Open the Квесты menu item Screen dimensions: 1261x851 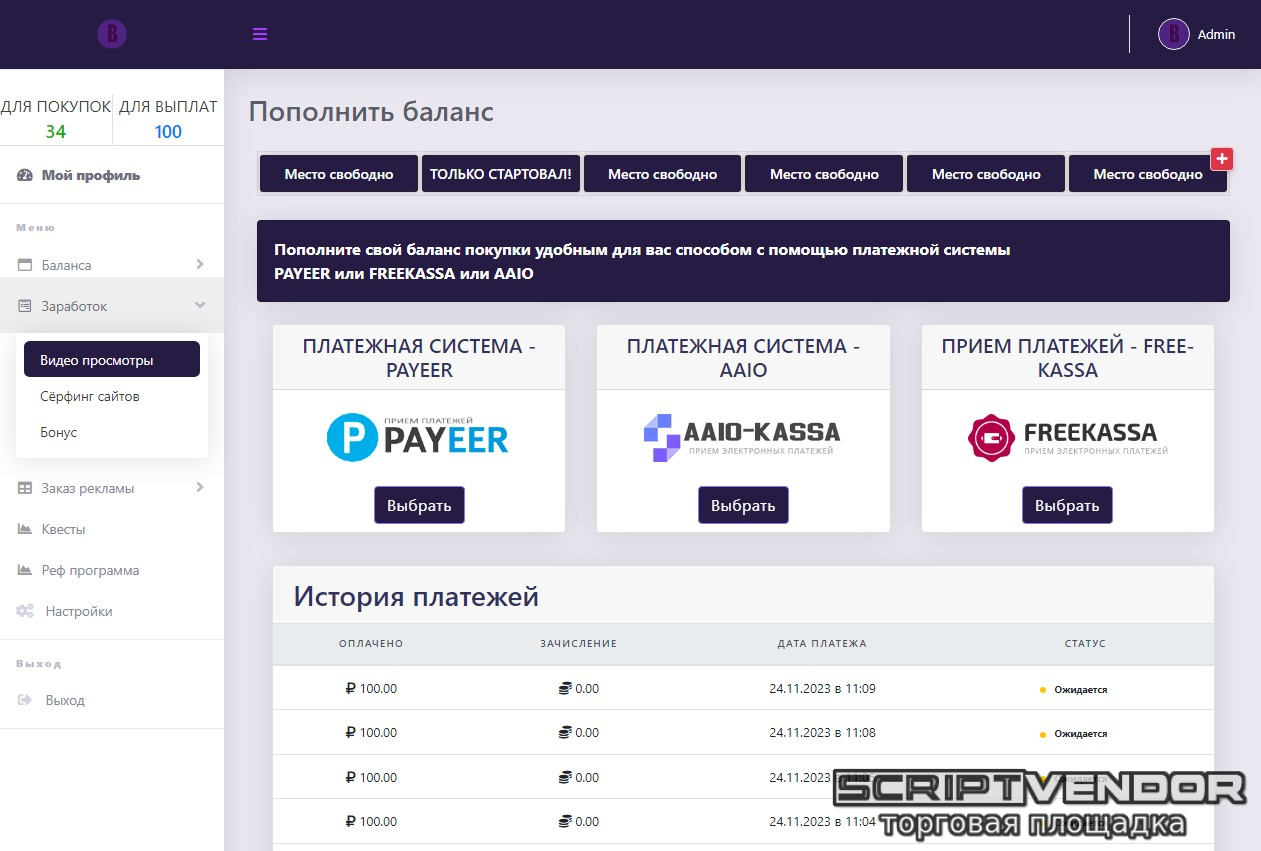click(63, 529)
